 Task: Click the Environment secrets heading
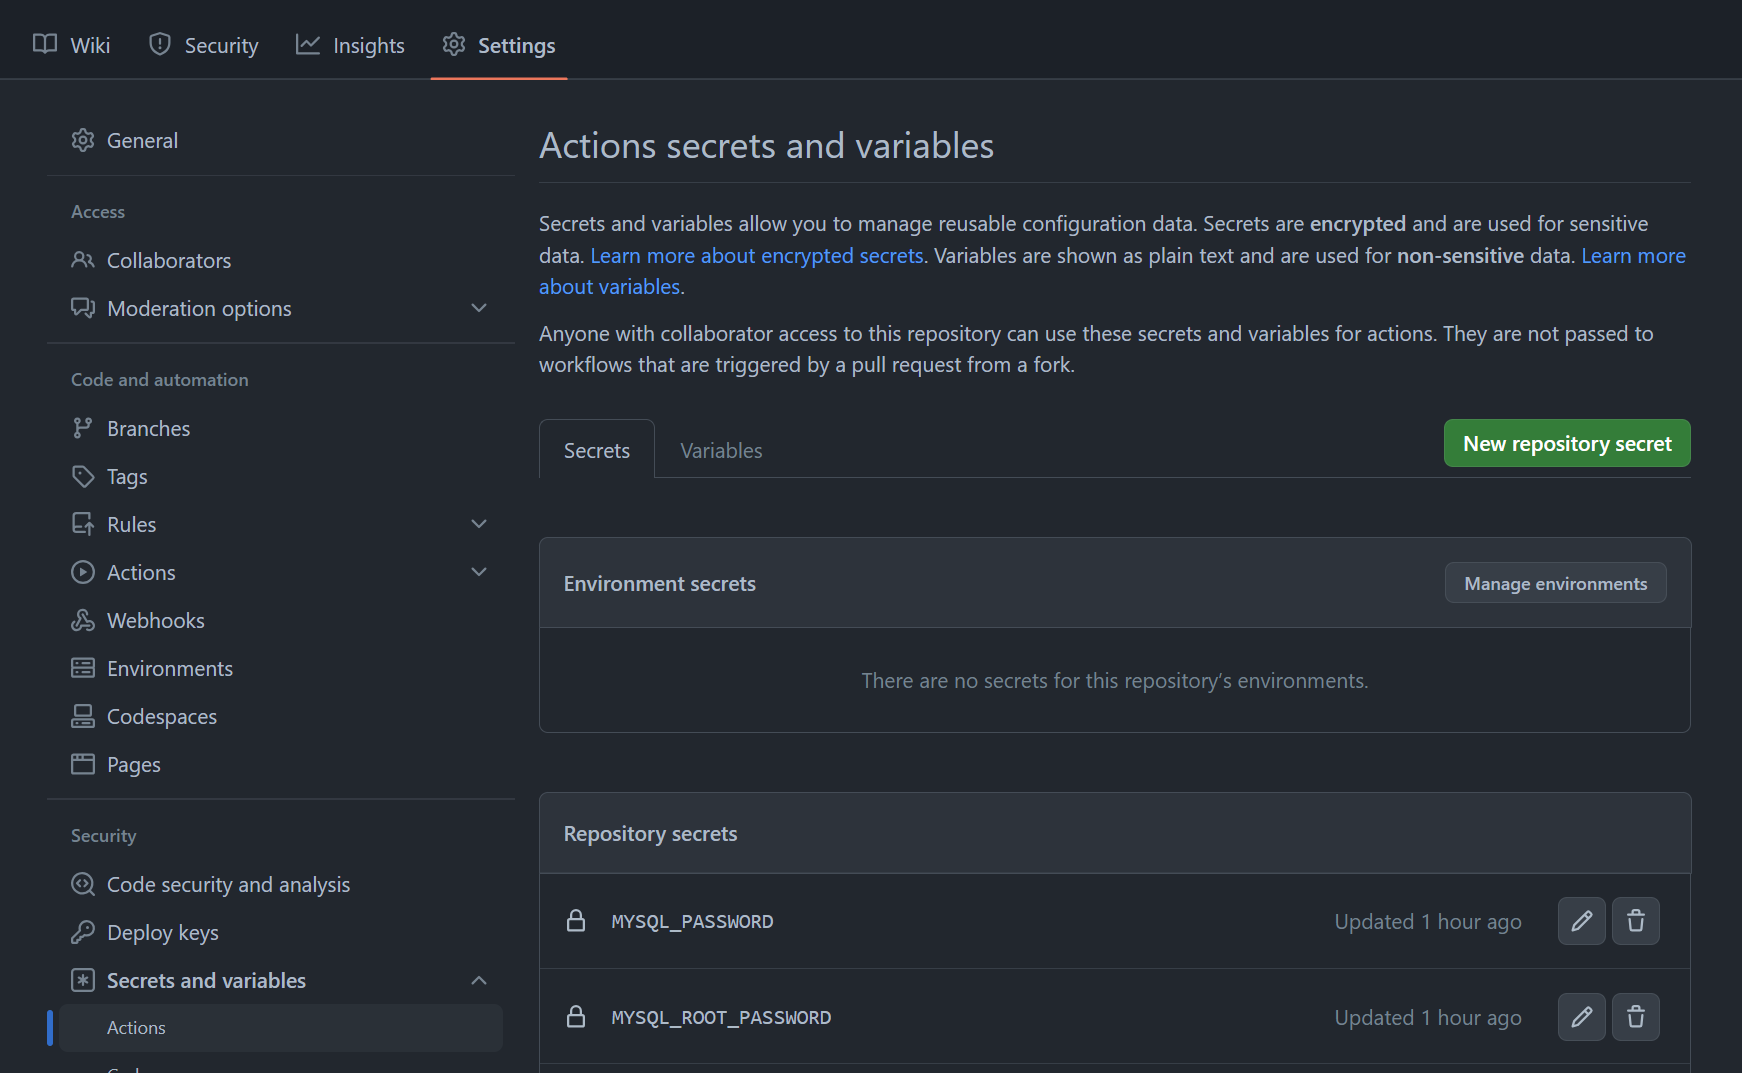(660, 584)
